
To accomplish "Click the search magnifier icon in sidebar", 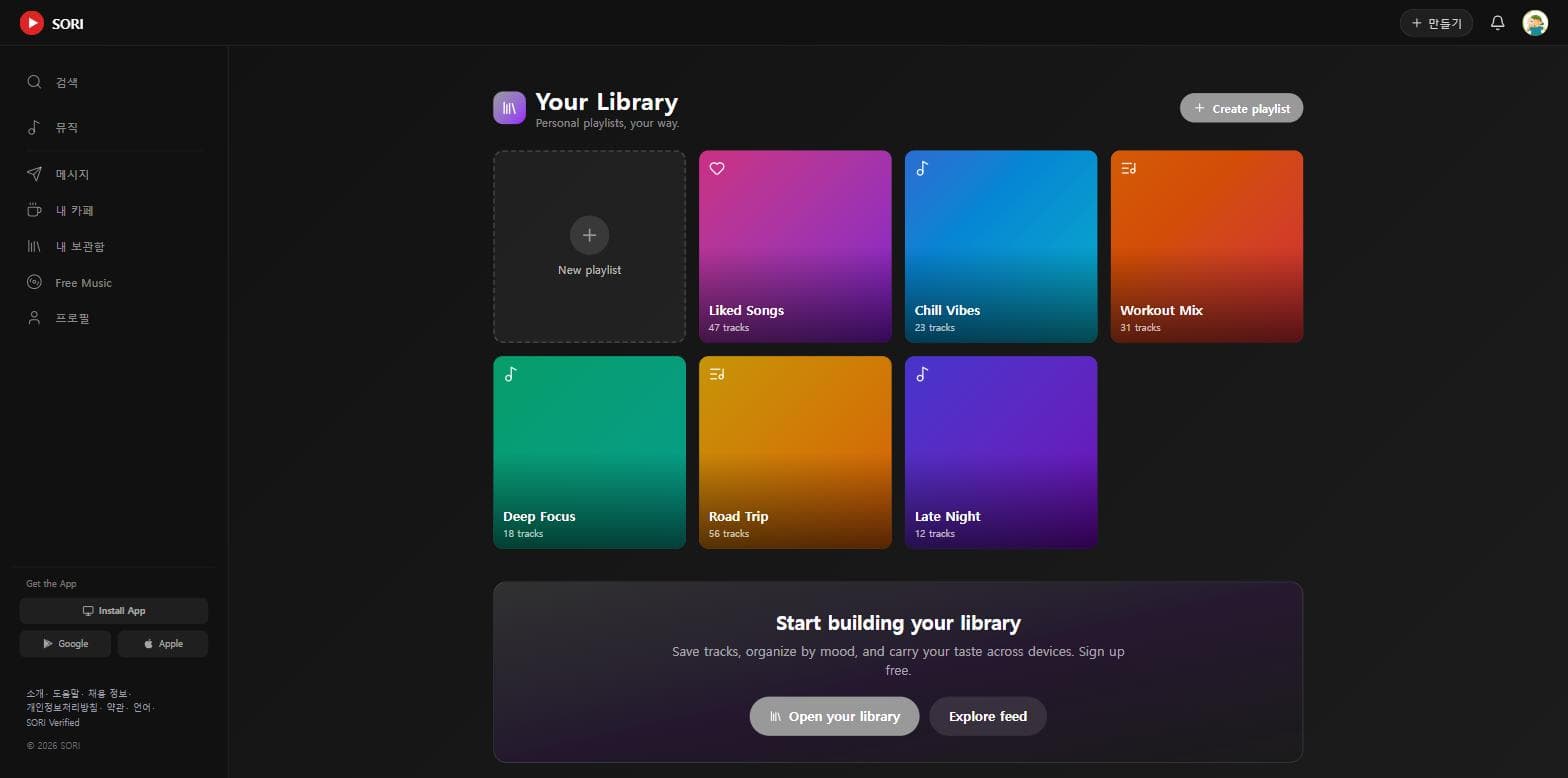I will tap(34, 82).
